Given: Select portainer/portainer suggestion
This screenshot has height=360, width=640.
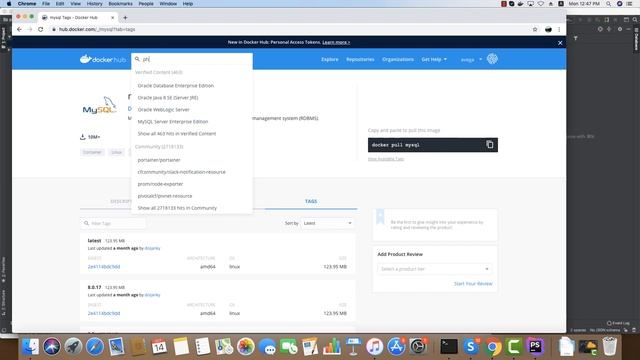Looking at the screenshot, I should click(159, 160).
